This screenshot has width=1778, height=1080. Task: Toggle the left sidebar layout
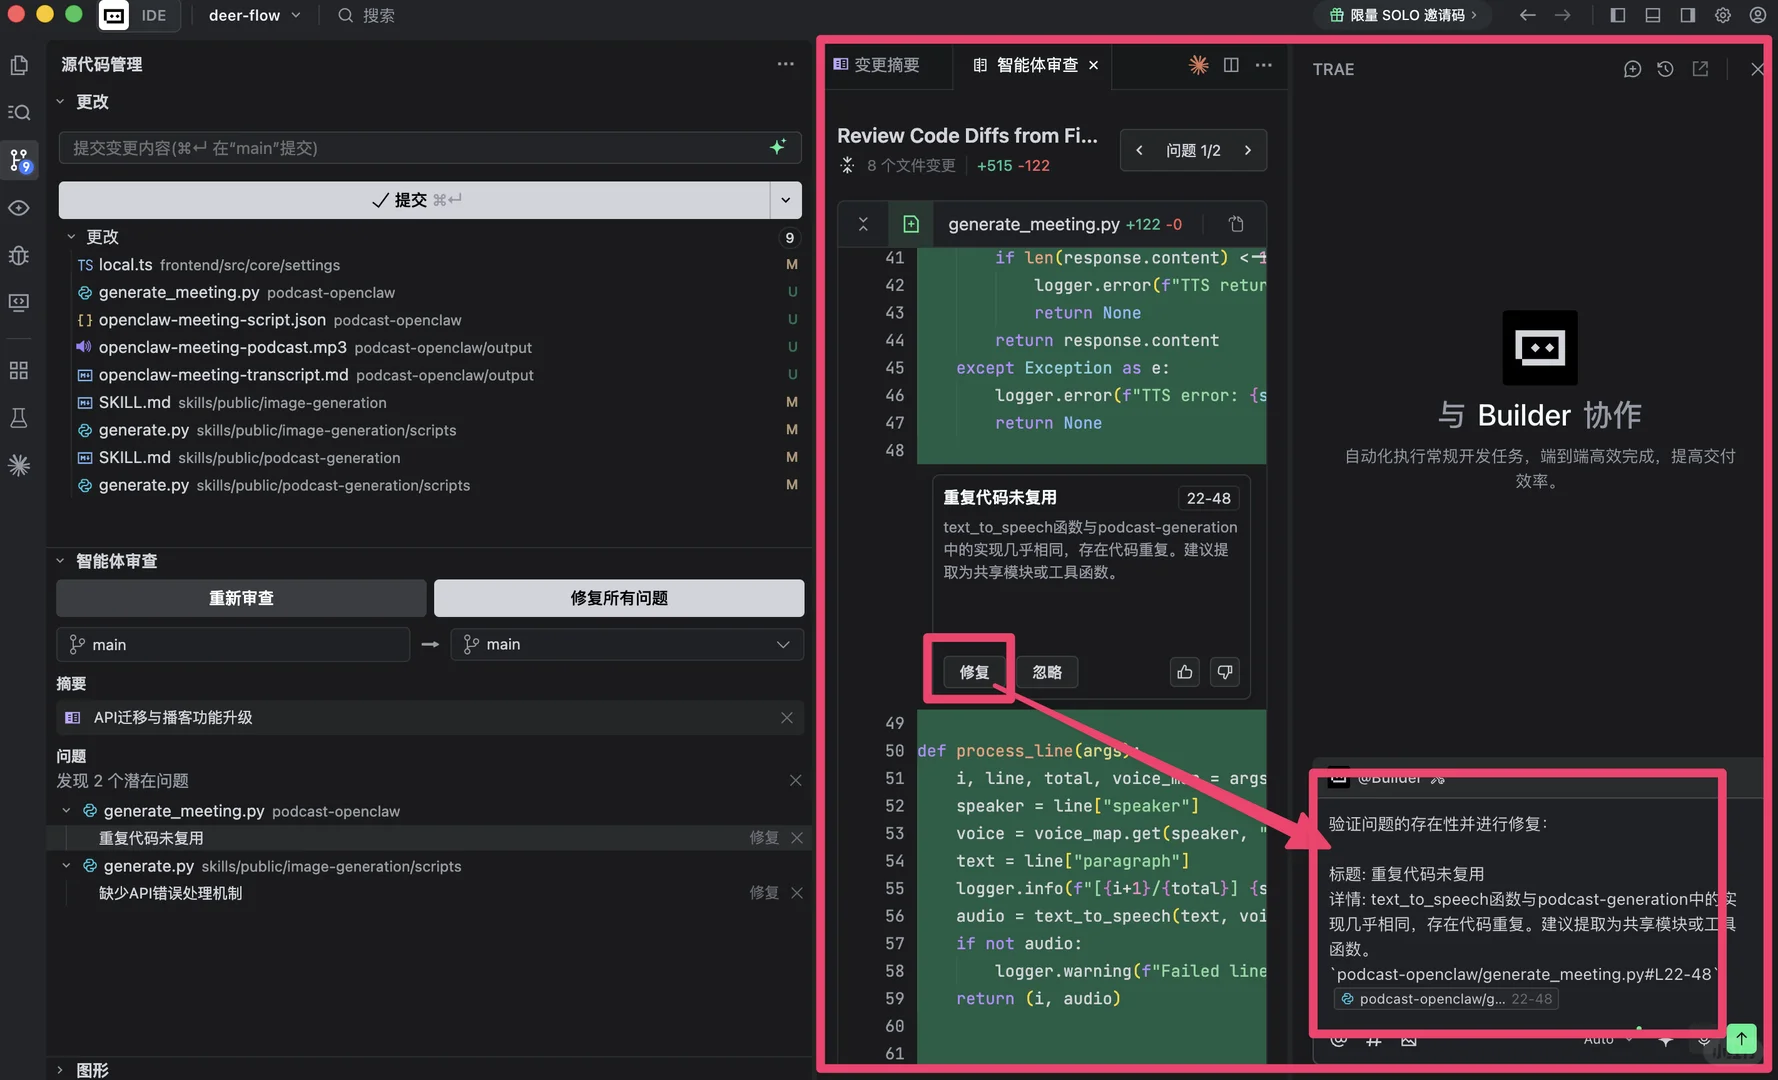coord(1618,15)
